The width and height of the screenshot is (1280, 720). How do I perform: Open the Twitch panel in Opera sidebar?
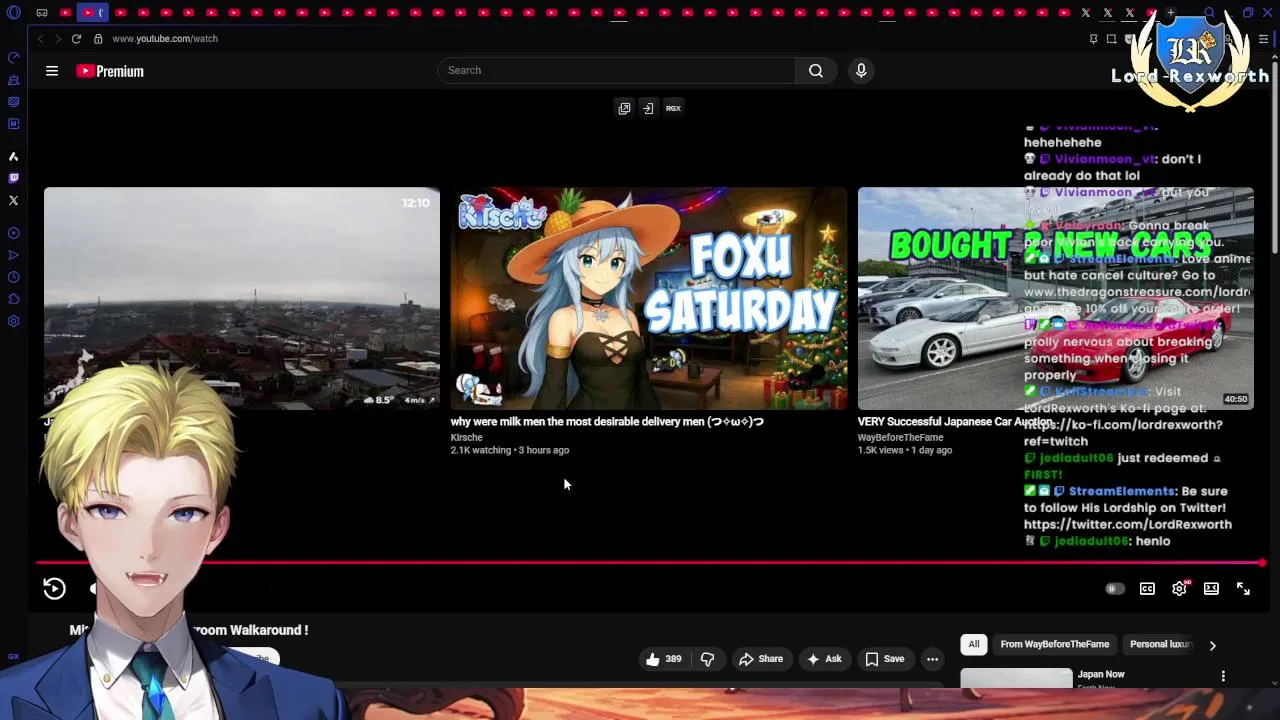[13, 178]
